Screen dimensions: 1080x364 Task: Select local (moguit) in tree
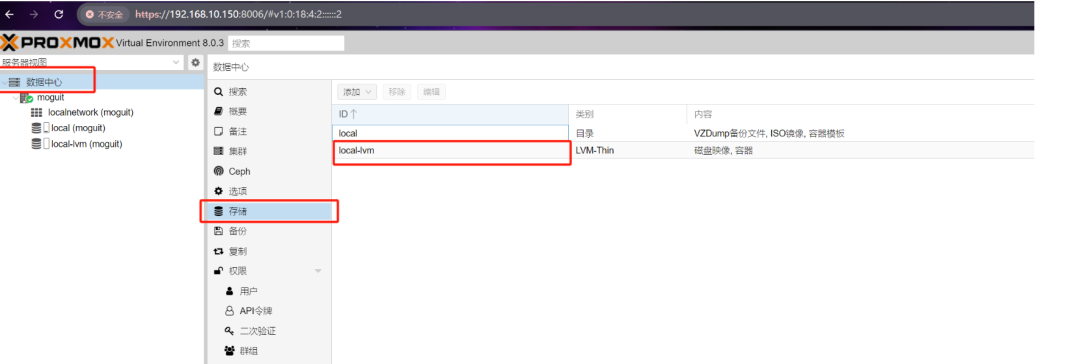pos(78,128)
